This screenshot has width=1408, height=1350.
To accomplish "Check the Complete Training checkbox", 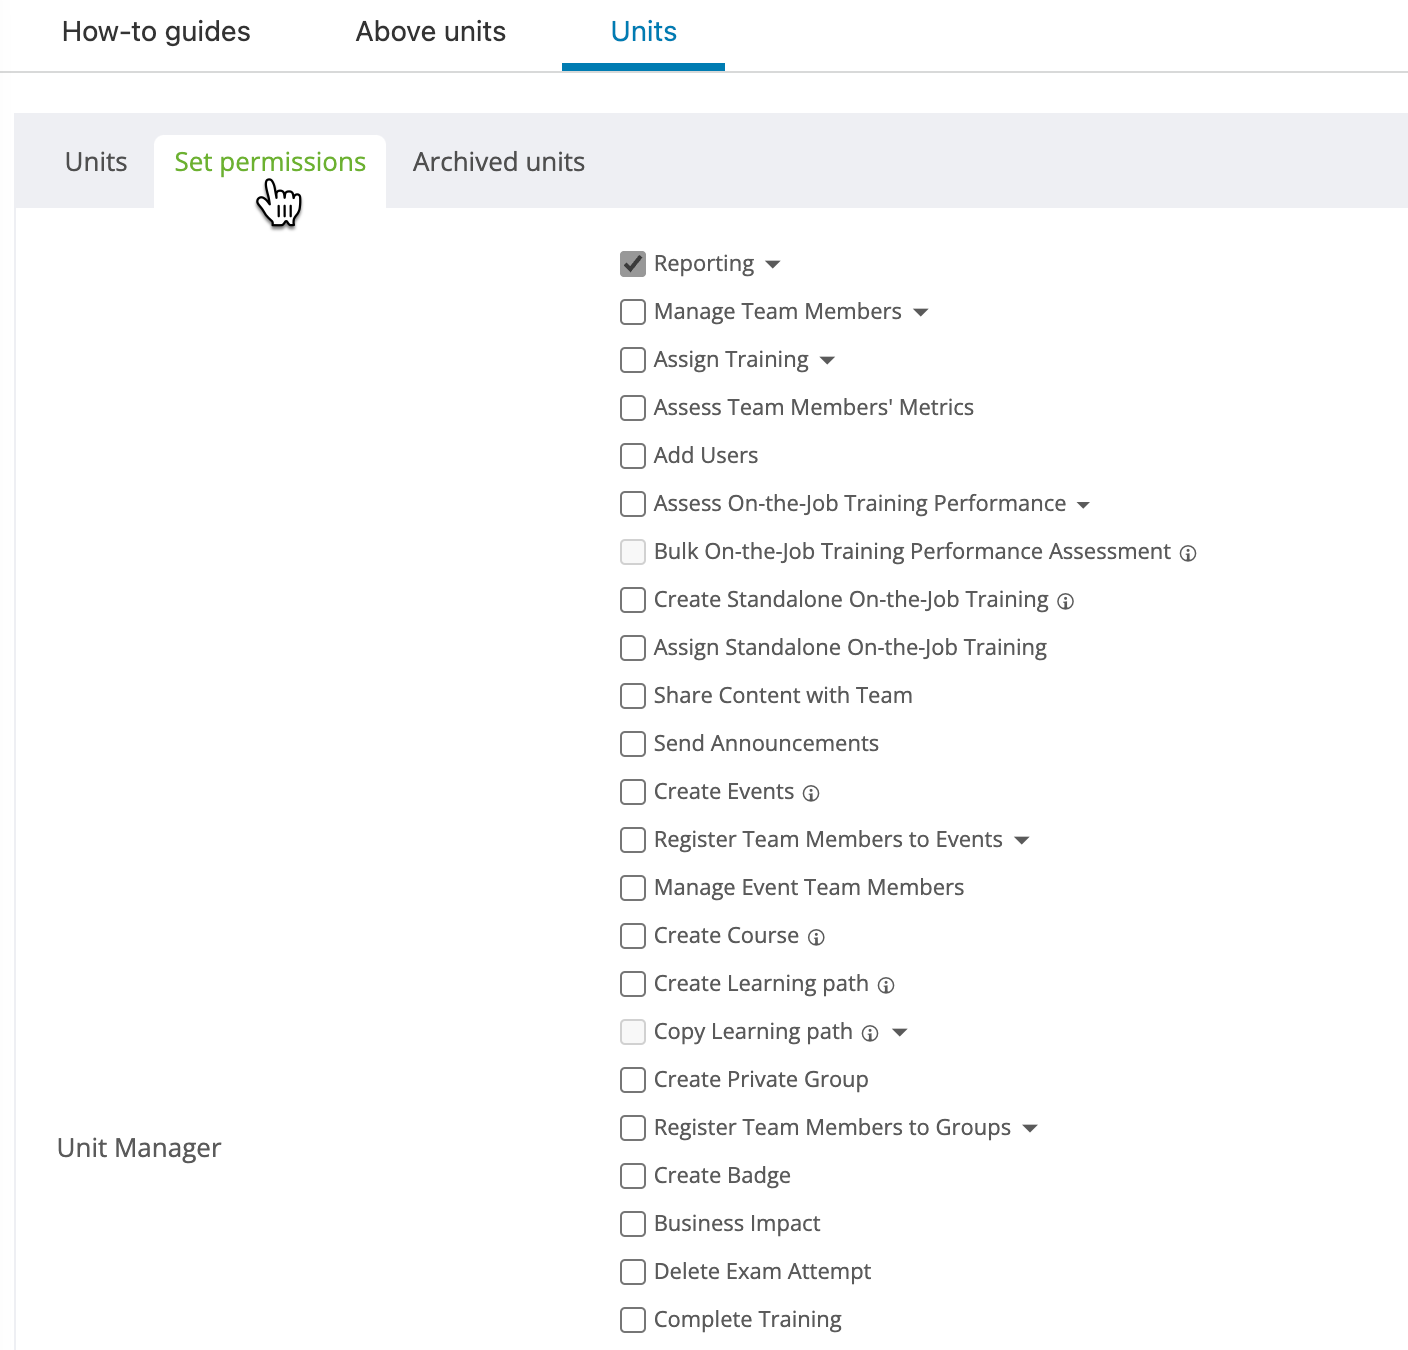I will (633, 1320).
